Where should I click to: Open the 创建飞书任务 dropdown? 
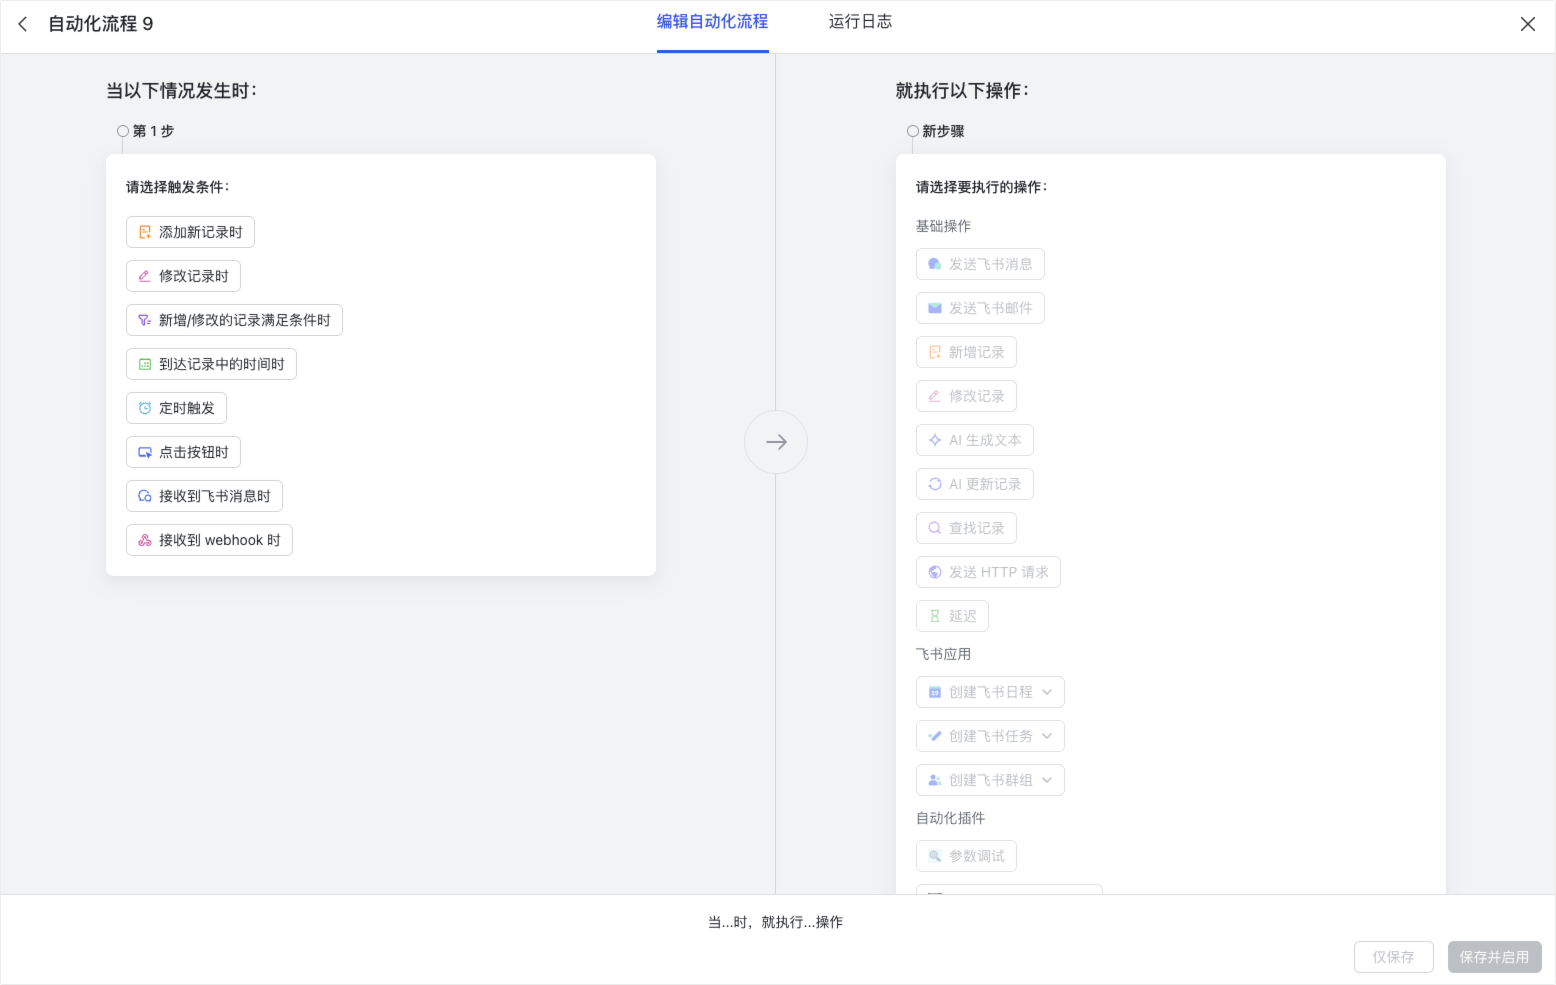pyautogui.click(x=1046, y=736)
